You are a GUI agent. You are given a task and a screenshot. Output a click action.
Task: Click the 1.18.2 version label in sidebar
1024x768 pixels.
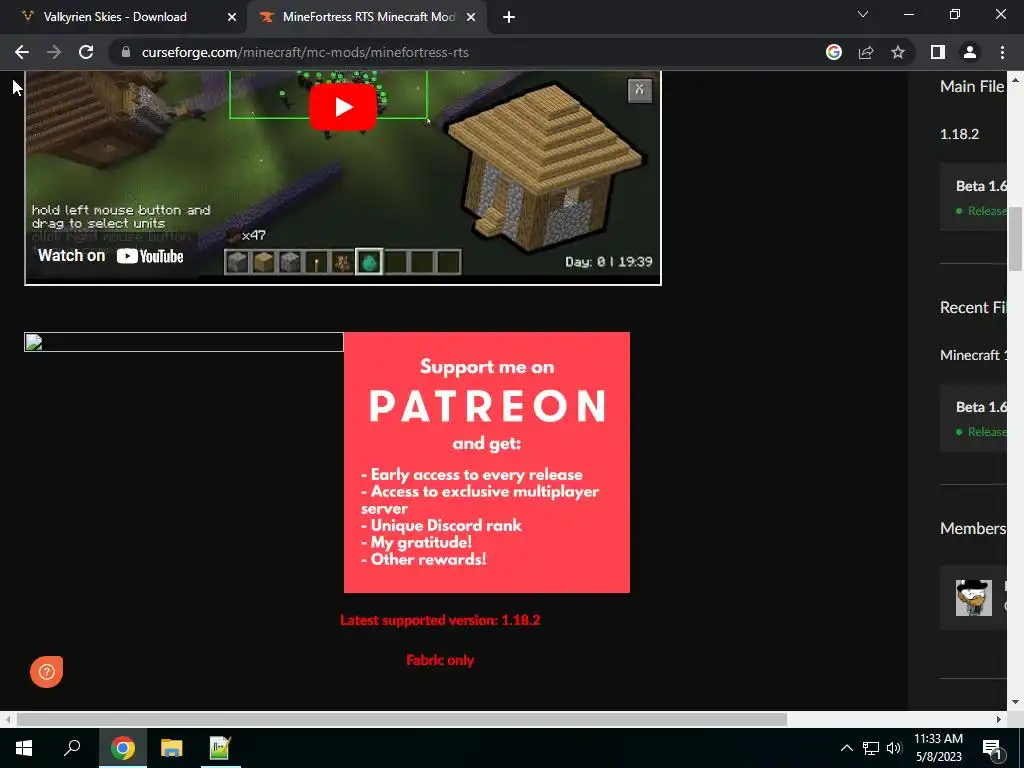point(959,134)
